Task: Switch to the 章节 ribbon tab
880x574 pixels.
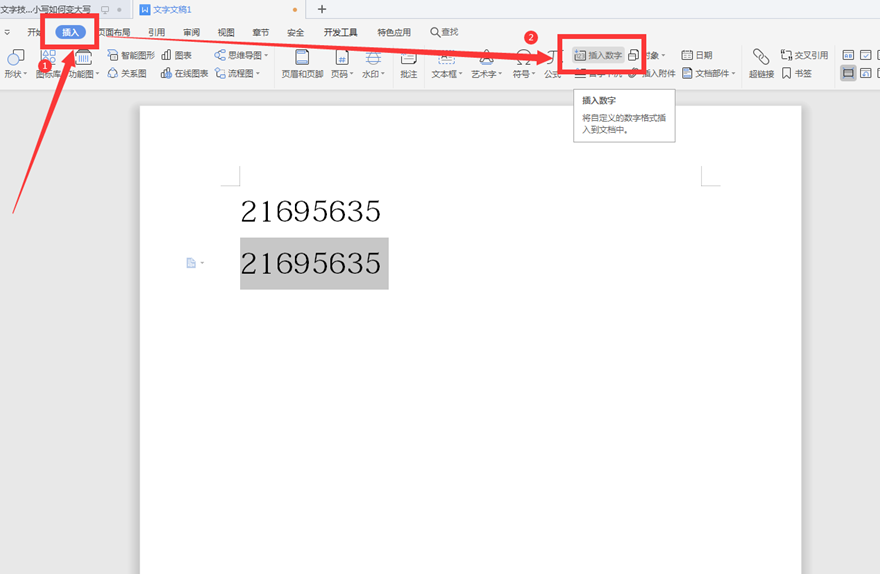Action: pos(261,32)
